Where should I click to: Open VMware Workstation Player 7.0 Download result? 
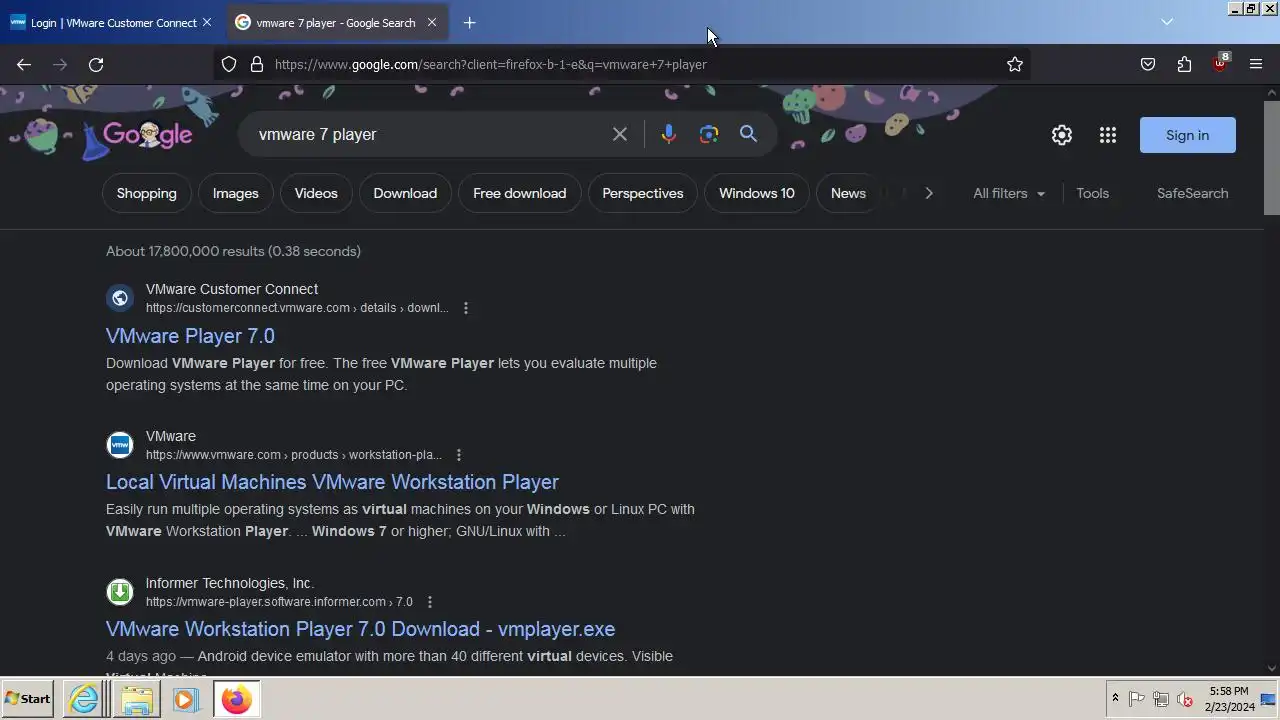click(360, 629)
